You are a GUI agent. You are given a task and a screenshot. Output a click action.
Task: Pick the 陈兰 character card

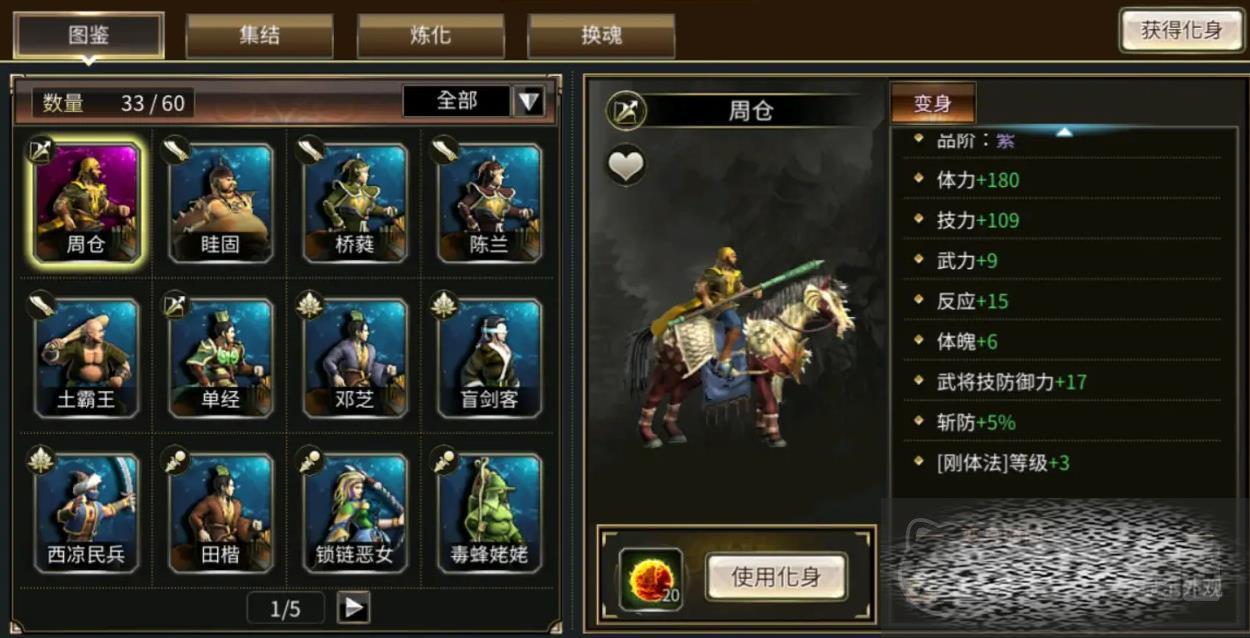tap(489, 202)
